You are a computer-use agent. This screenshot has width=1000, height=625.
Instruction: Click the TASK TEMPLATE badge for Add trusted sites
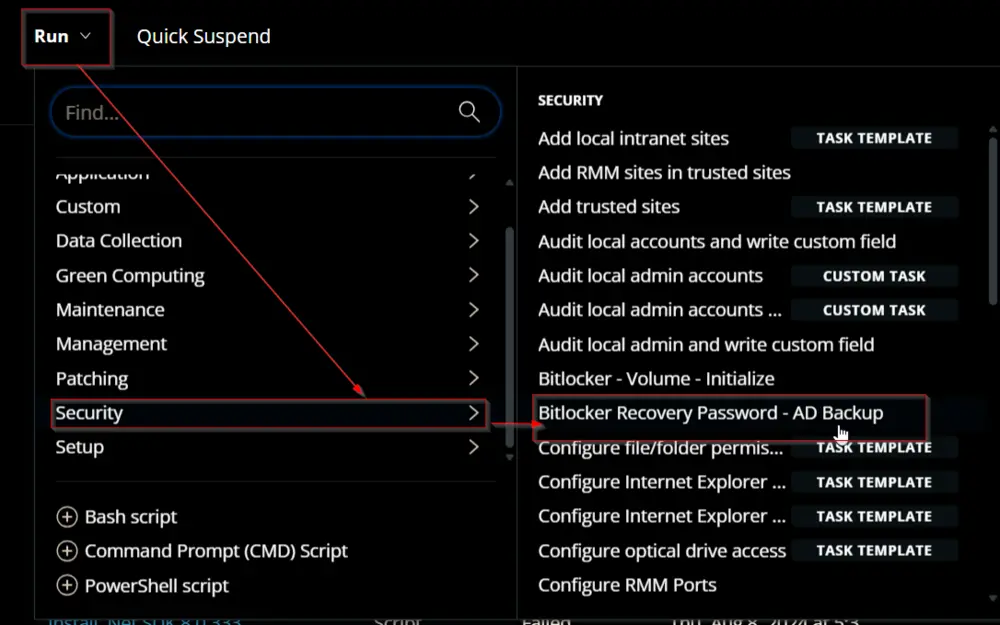point(874,207)
